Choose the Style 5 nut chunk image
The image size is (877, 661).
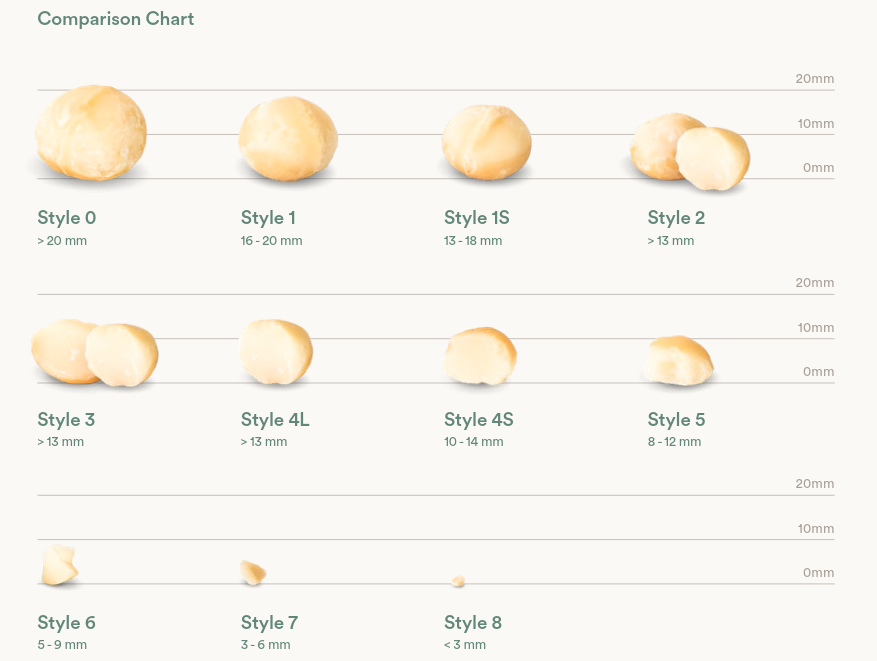[x=679, y=361]
